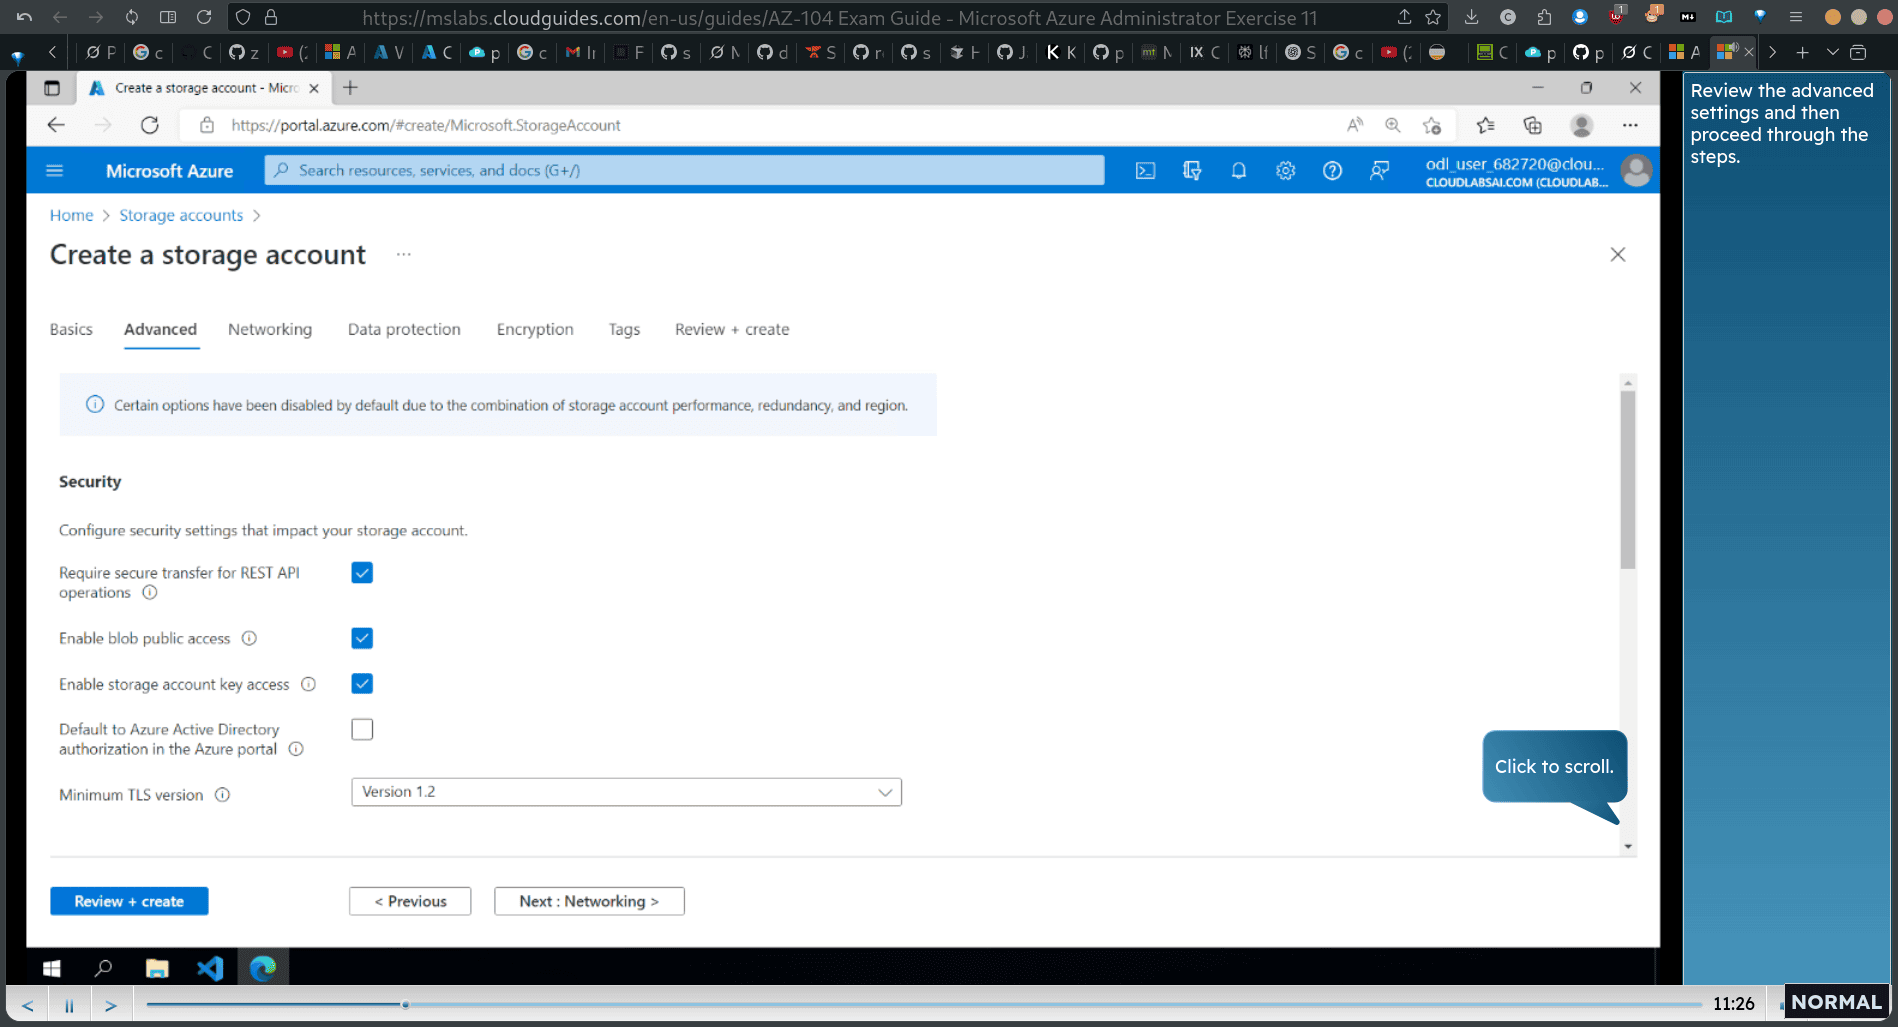This screenshot has height=1027, width=1898.
Task: Go to the previous guide step
Action: [28, 1005]
